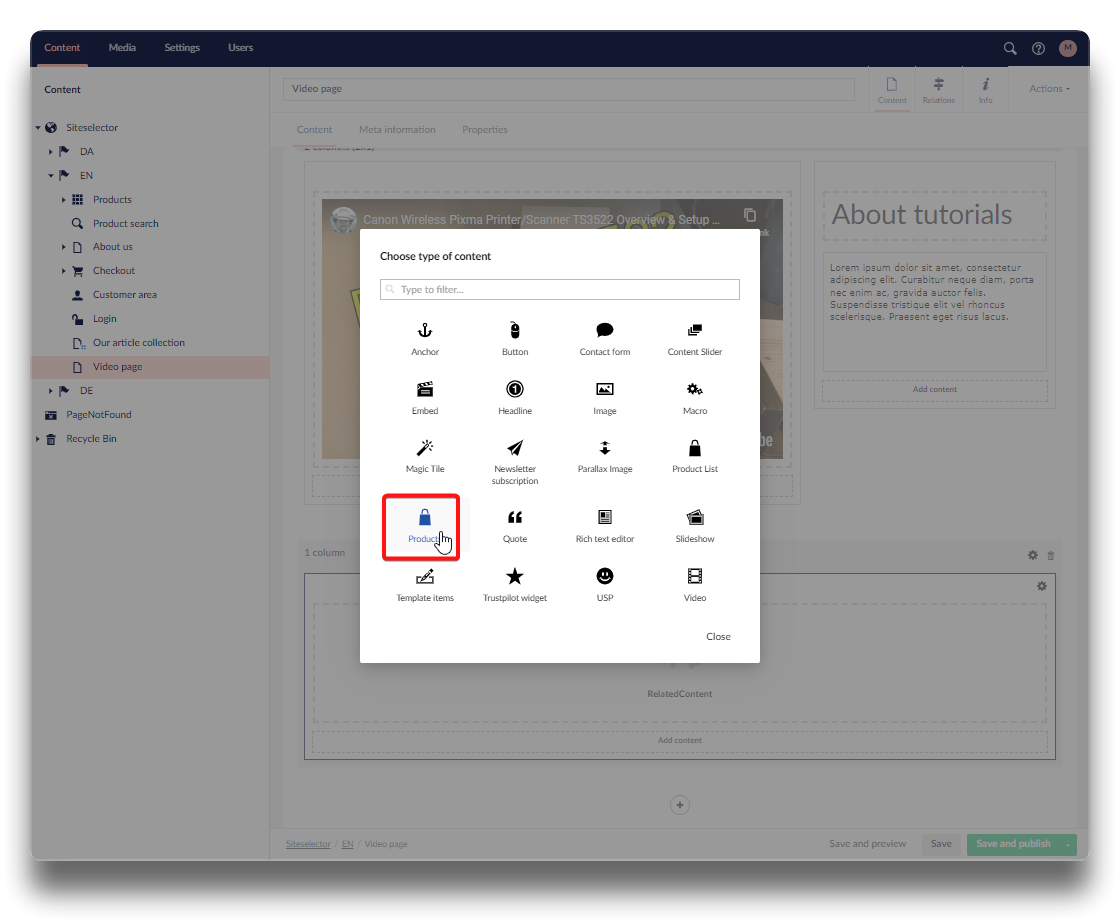Expand the DA tree node

point(51,152)
